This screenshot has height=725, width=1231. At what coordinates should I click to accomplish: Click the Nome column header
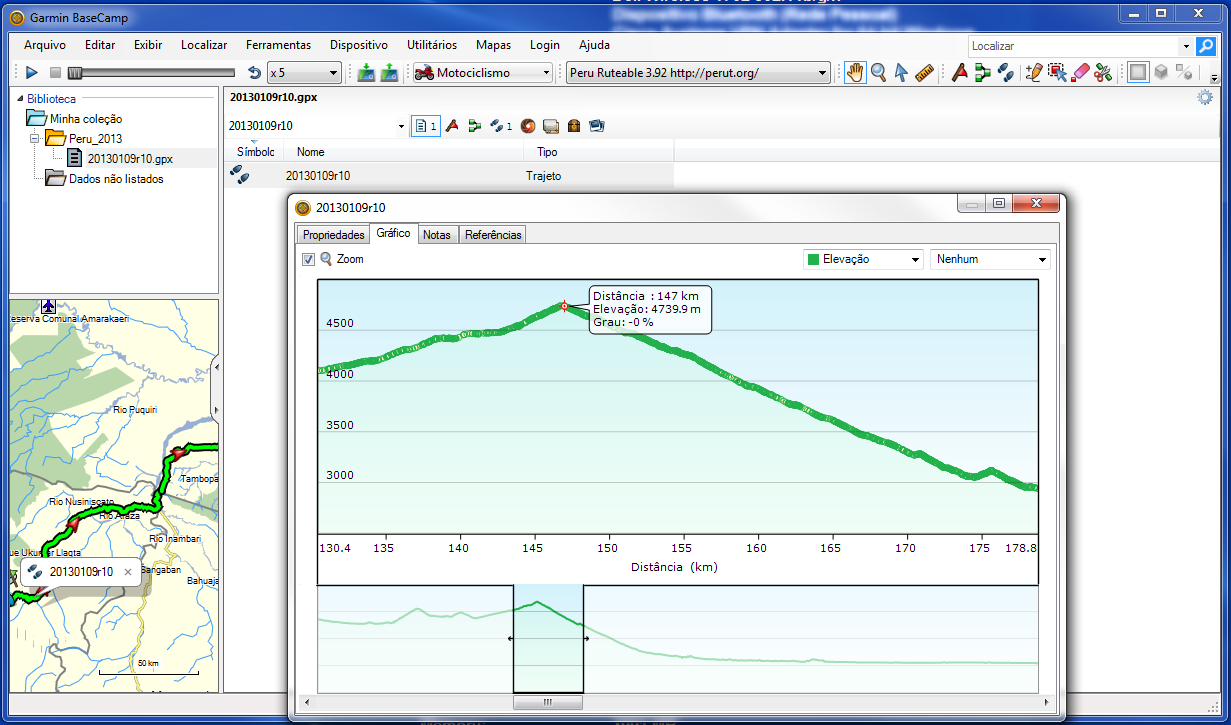(311, 152)
